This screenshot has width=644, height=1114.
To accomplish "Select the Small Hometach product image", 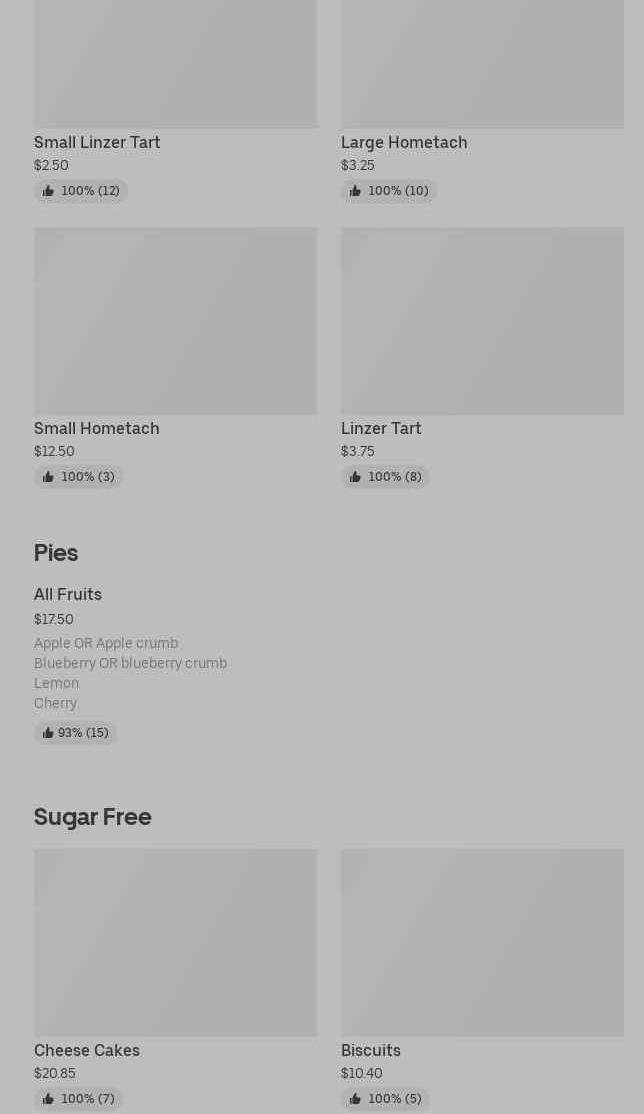I will [x=175, y=321].
